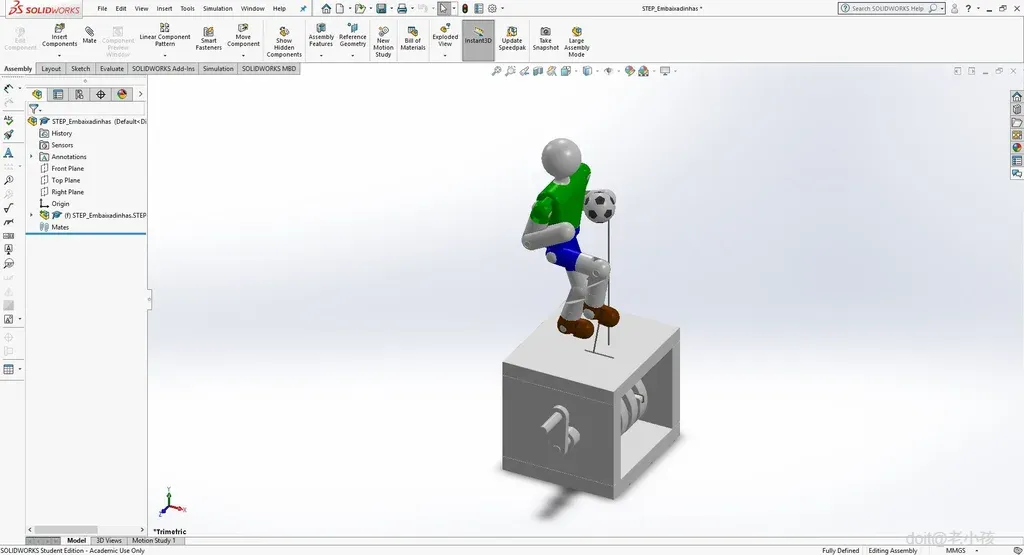Open the Motion Study 1 bottom tab
This screenshot has height=555, width=1024.
153,541
